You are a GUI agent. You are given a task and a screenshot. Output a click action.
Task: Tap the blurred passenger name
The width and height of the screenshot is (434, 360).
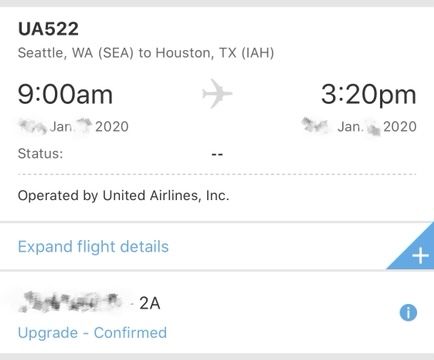click(x=71, y=302)
